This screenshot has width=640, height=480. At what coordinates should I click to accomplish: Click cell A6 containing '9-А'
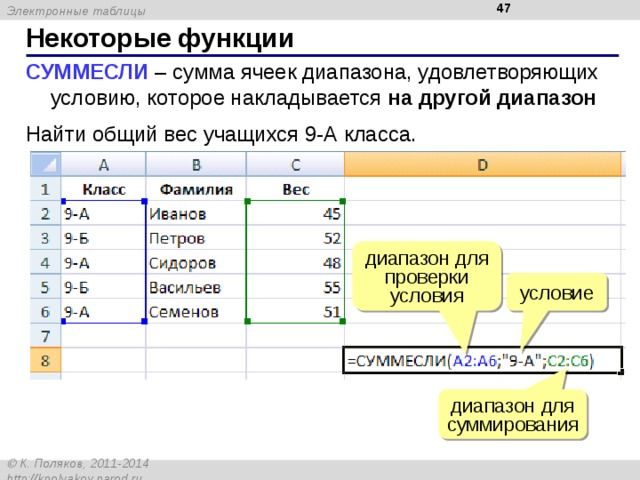[x=103, y=311]
